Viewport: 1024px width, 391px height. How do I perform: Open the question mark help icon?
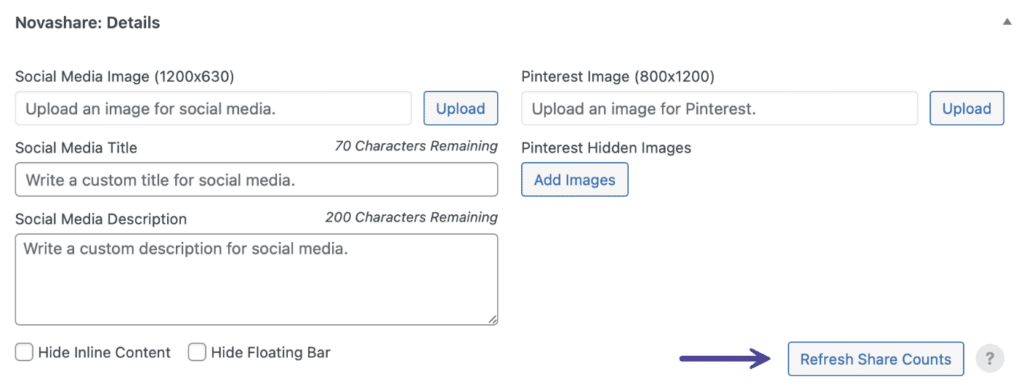pos(989,359)
